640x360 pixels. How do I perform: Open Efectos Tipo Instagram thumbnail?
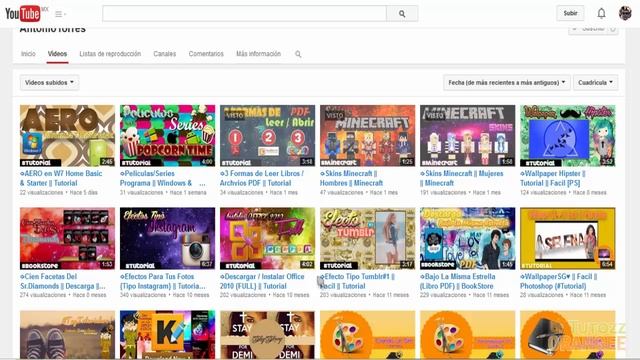pyautogui.click(x=167, y=238)
